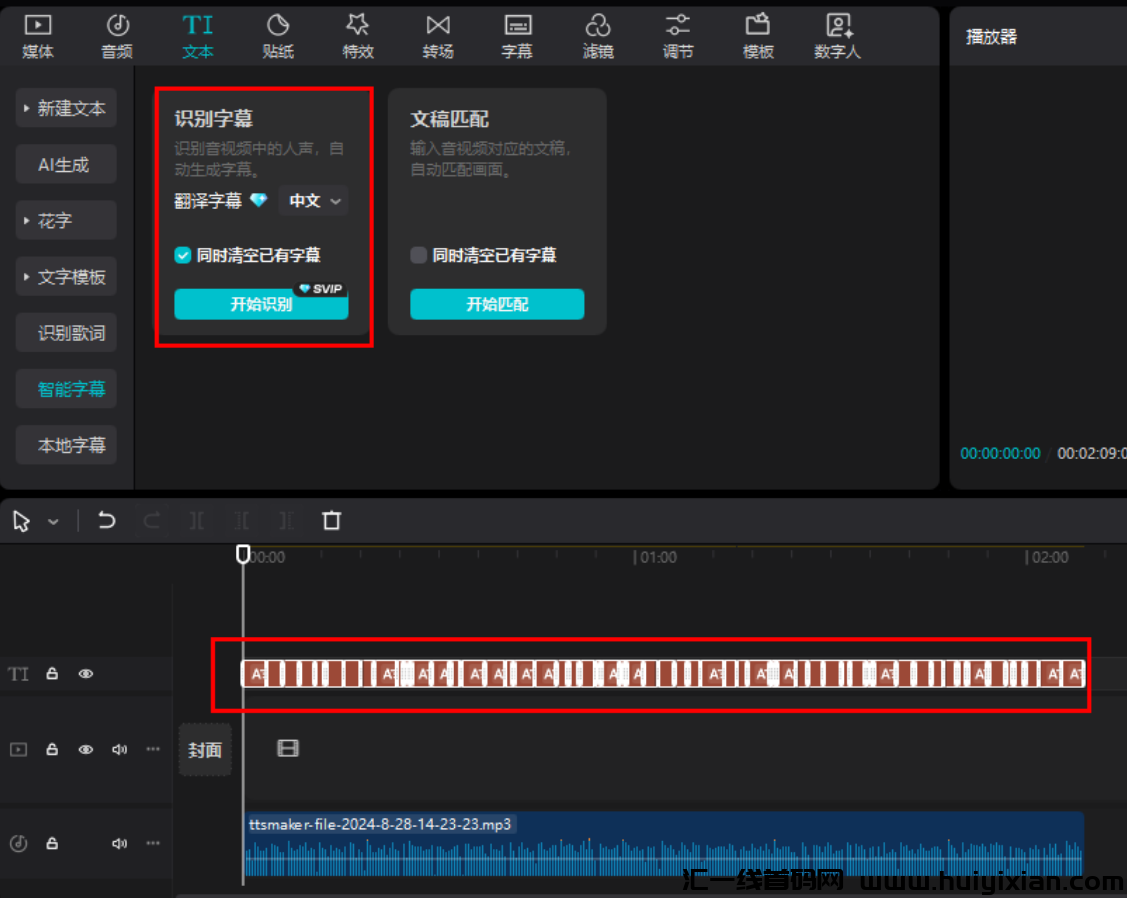Open the 中文 translation language dropdown
Screen dimensions: 1127x898
(314, 201)
